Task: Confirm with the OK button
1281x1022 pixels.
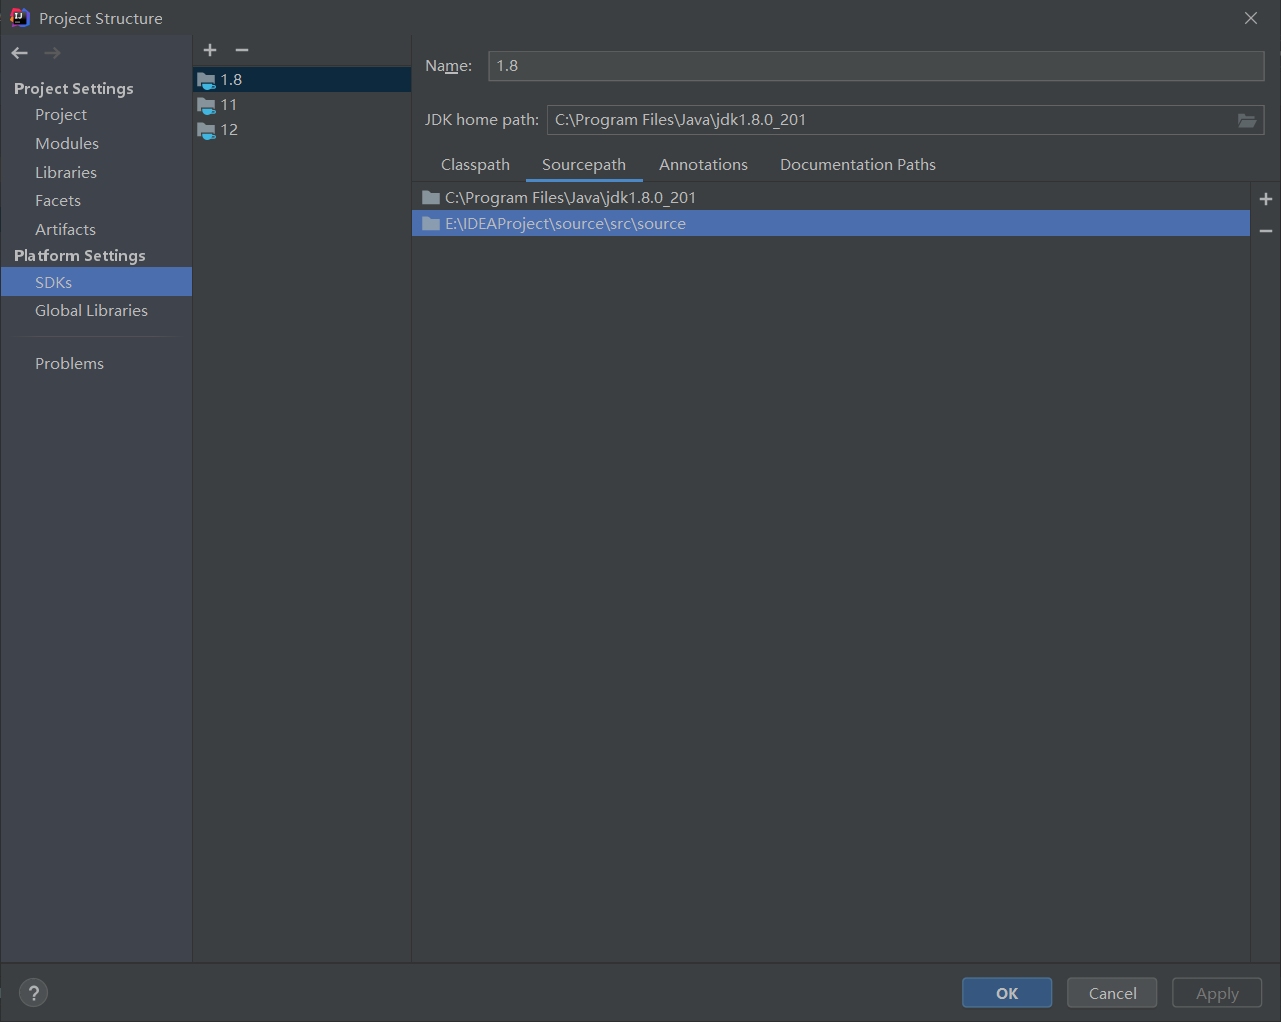Action: [1007, 993]
